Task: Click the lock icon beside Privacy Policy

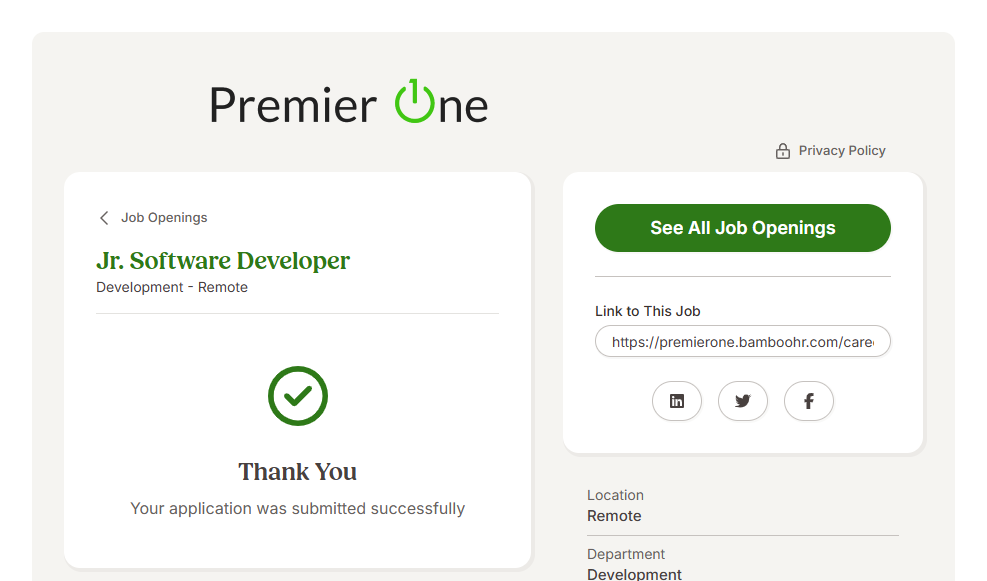Action: (x=783, y=151)
